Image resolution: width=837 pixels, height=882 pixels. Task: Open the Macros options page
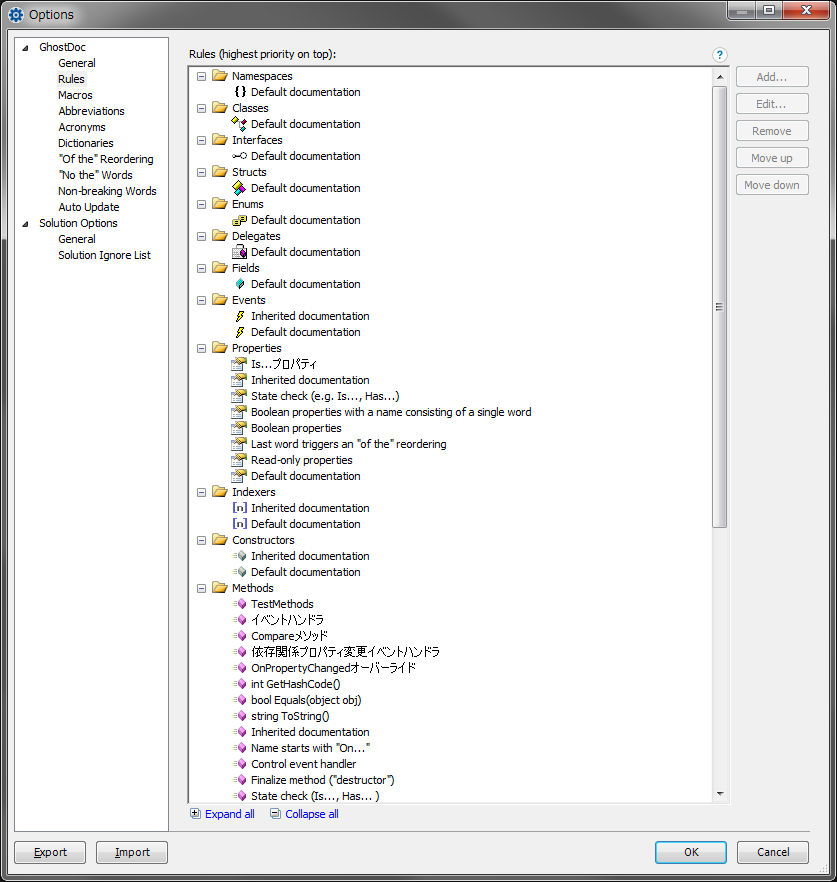click(75, 95)
